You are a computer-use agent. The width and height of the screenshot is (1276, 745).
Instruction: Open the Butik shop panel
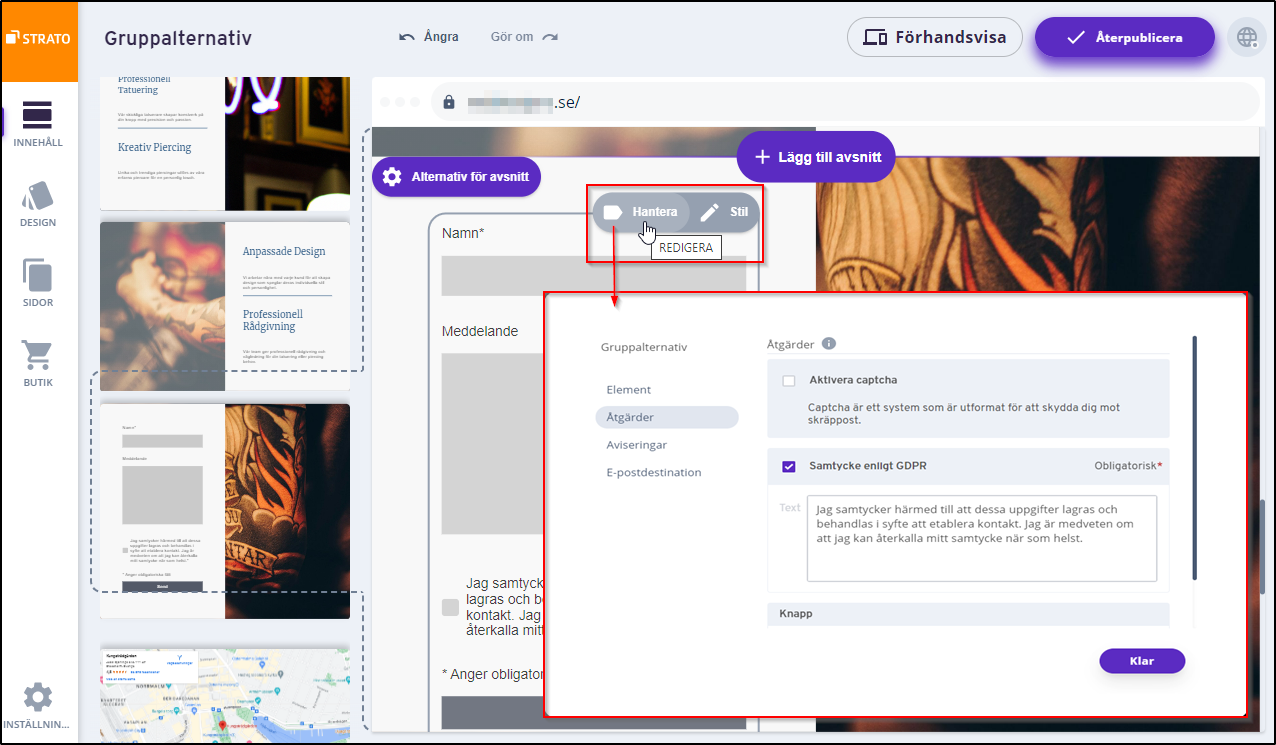coord(38,363)
